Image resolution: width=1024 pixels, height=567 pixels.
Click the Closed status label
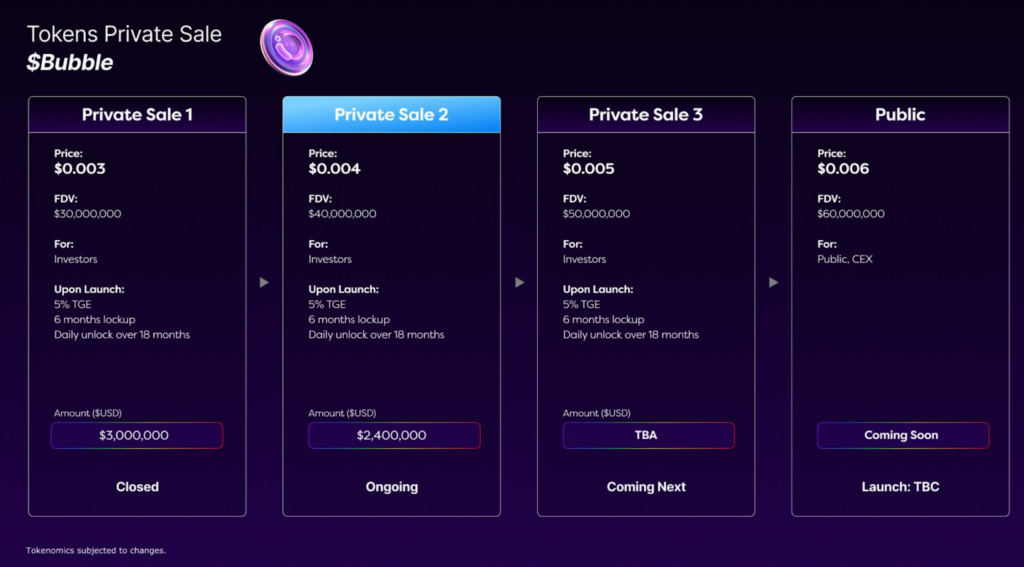(137, 487)
